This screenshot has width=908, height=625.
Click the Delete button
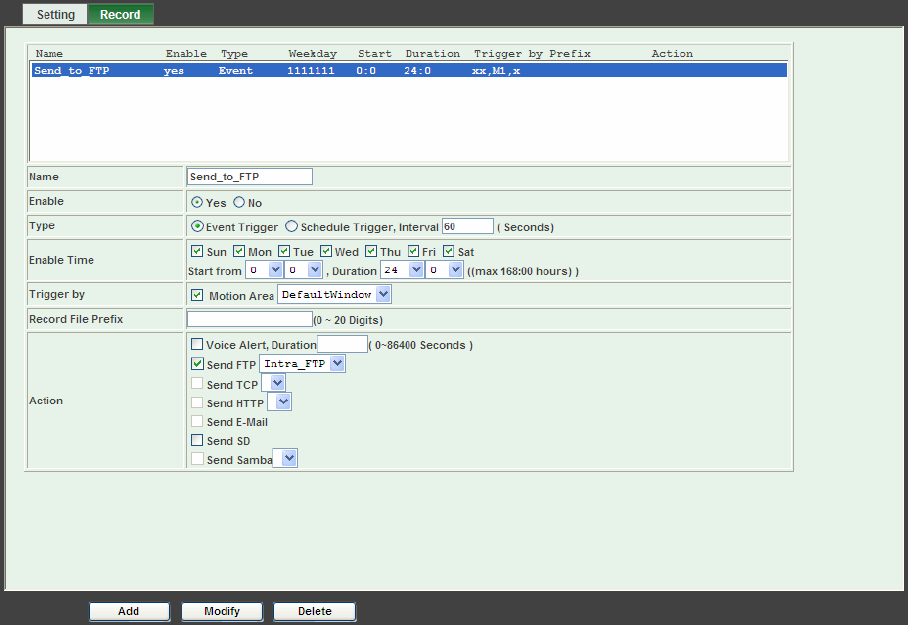tap(314, 611)
